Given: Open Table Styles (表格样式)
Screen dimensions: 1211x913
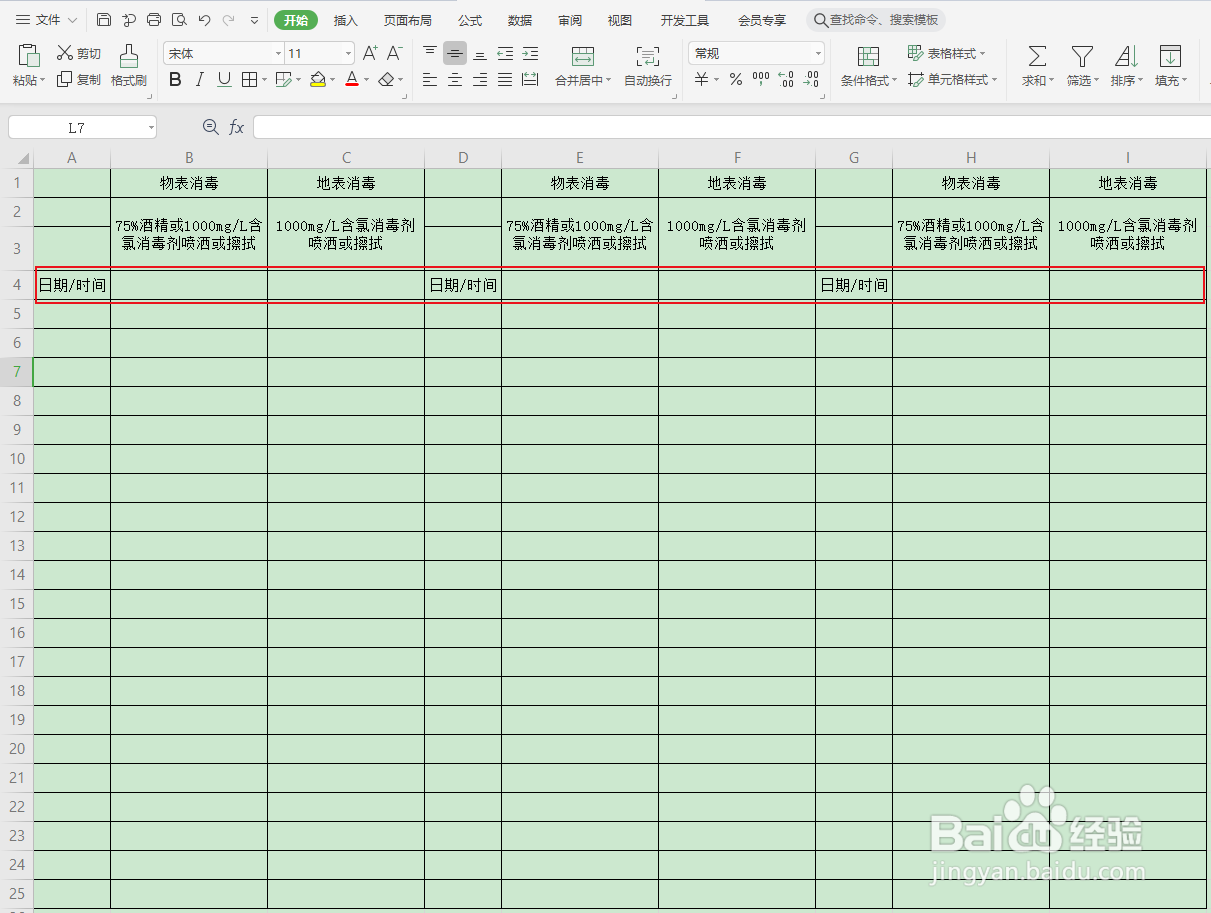Looking at the screenshot, I should pos(947,53).
